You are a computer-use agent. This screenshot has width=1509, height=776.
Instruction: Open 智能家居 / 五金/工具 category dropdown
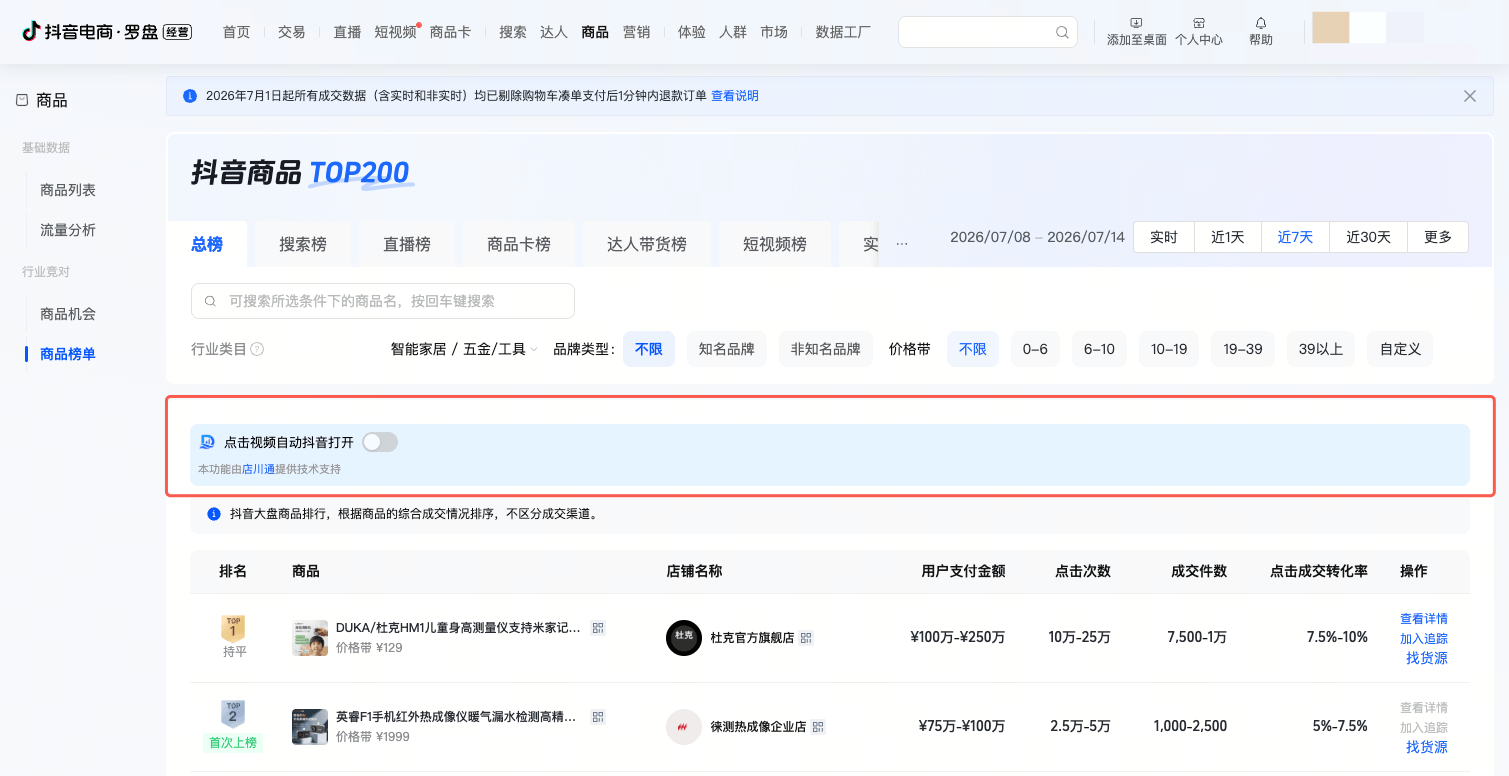click(464, 349)
